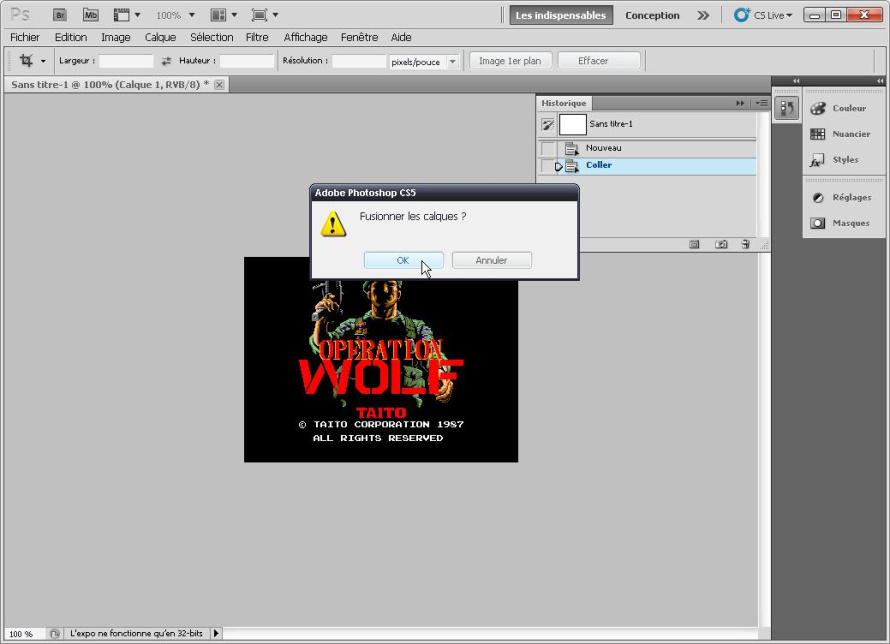Collapse the Historique panel with double arrows
Screen dimensions: 890x644
(x=740, y=103)
